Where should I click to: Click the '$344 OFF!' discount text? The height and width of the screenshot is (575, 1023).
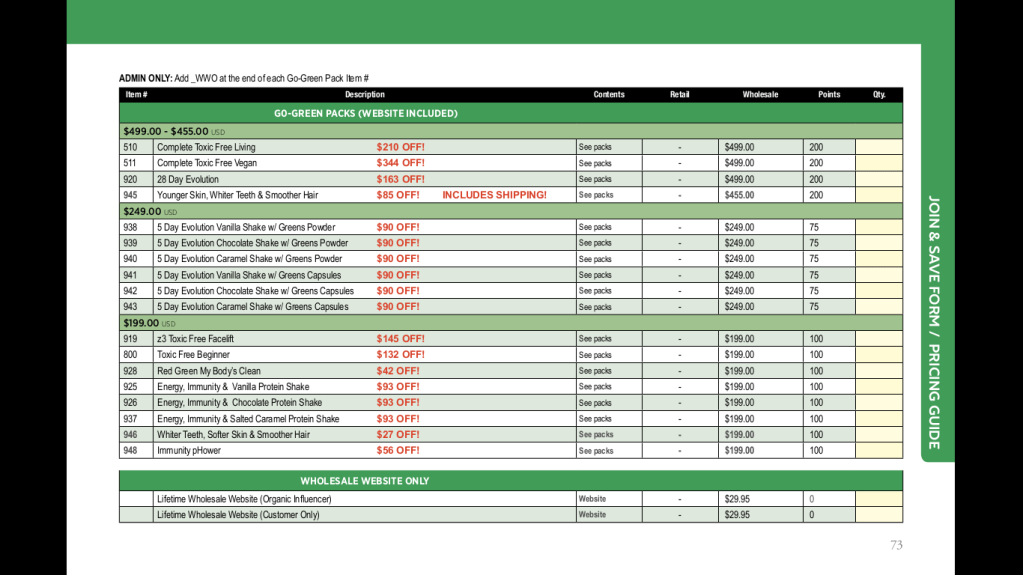(x=400, y=163)
